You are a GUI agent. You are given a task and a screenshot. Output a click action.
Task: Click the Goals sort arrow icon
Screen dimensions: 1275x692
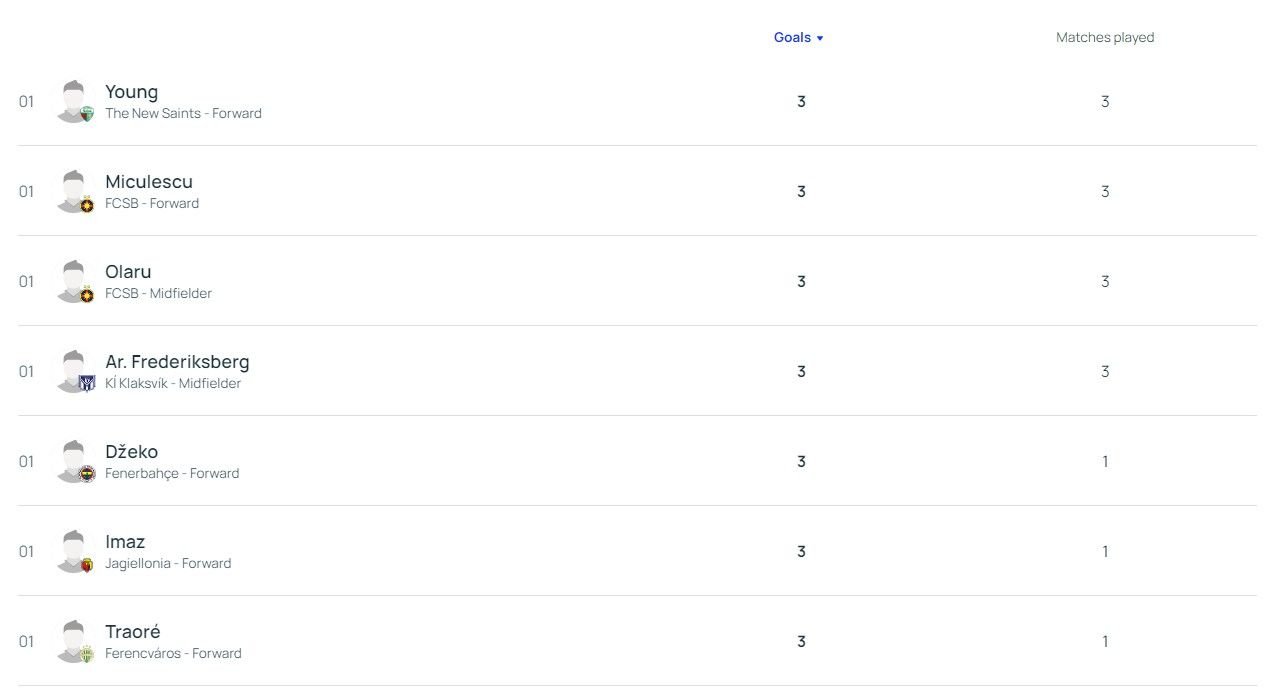coord(820,38)
